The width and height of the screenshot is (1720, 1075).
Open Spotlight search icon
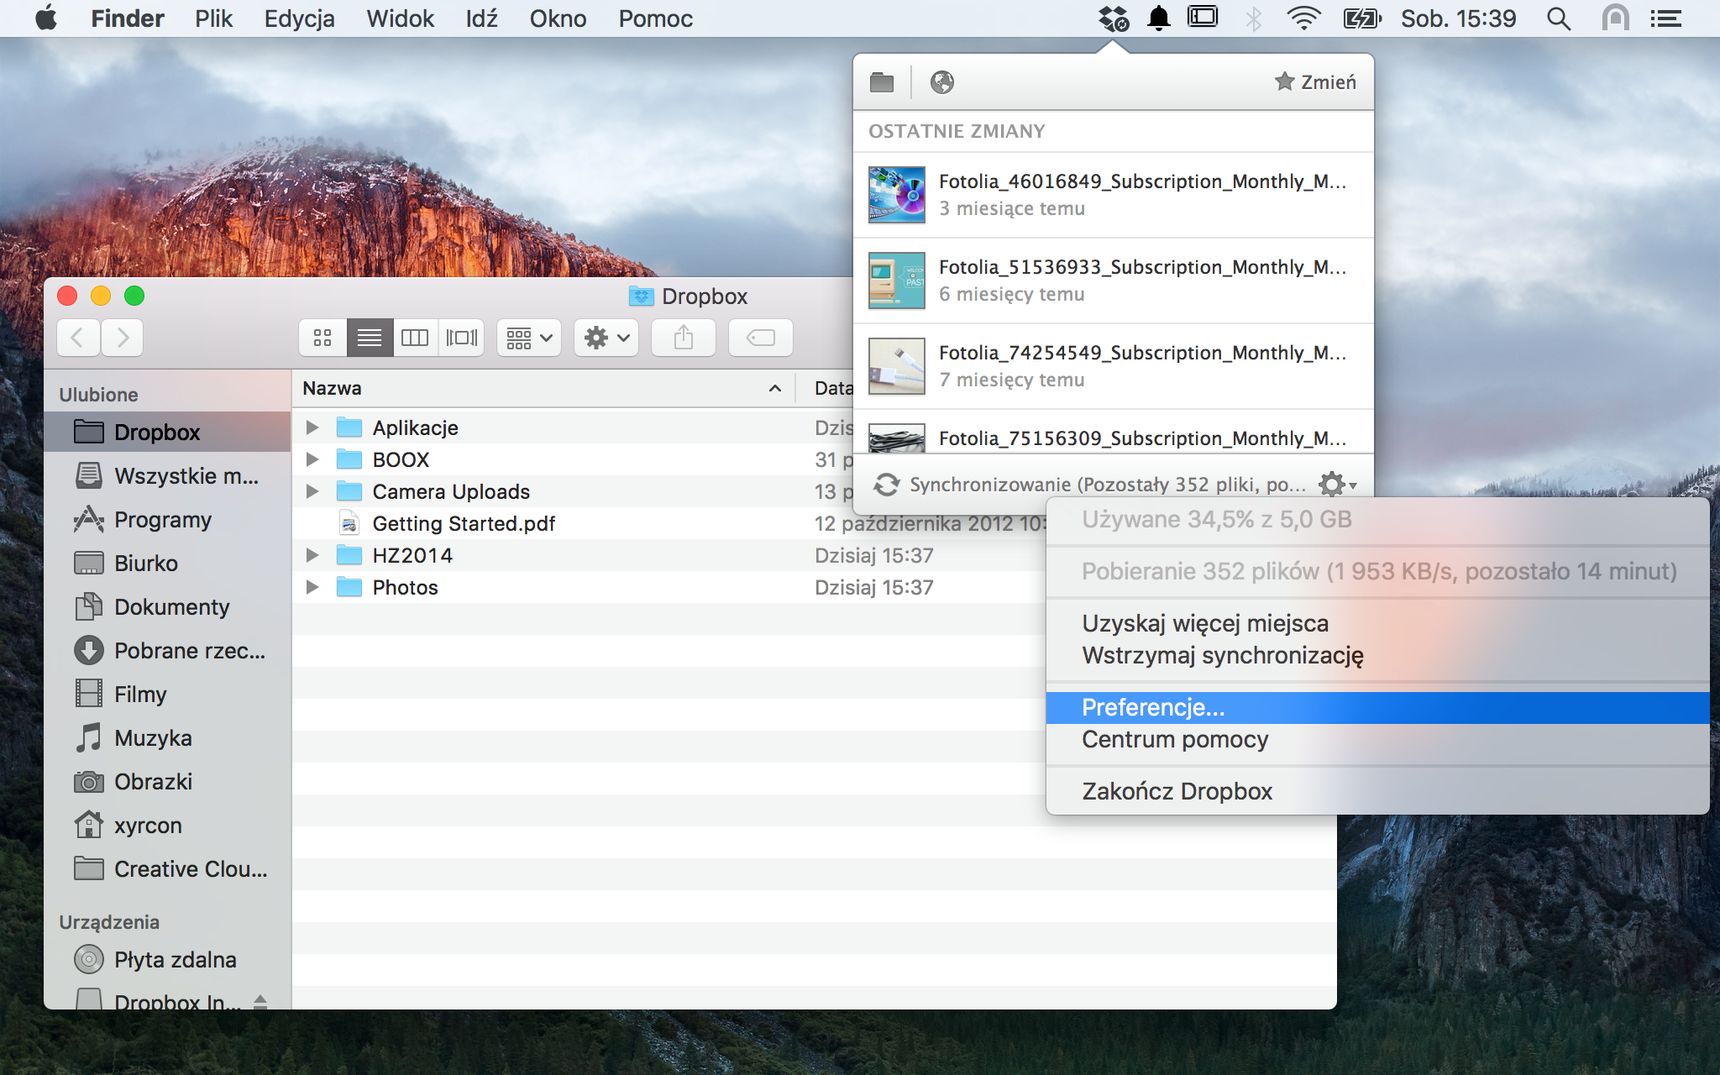[1558, 18]
